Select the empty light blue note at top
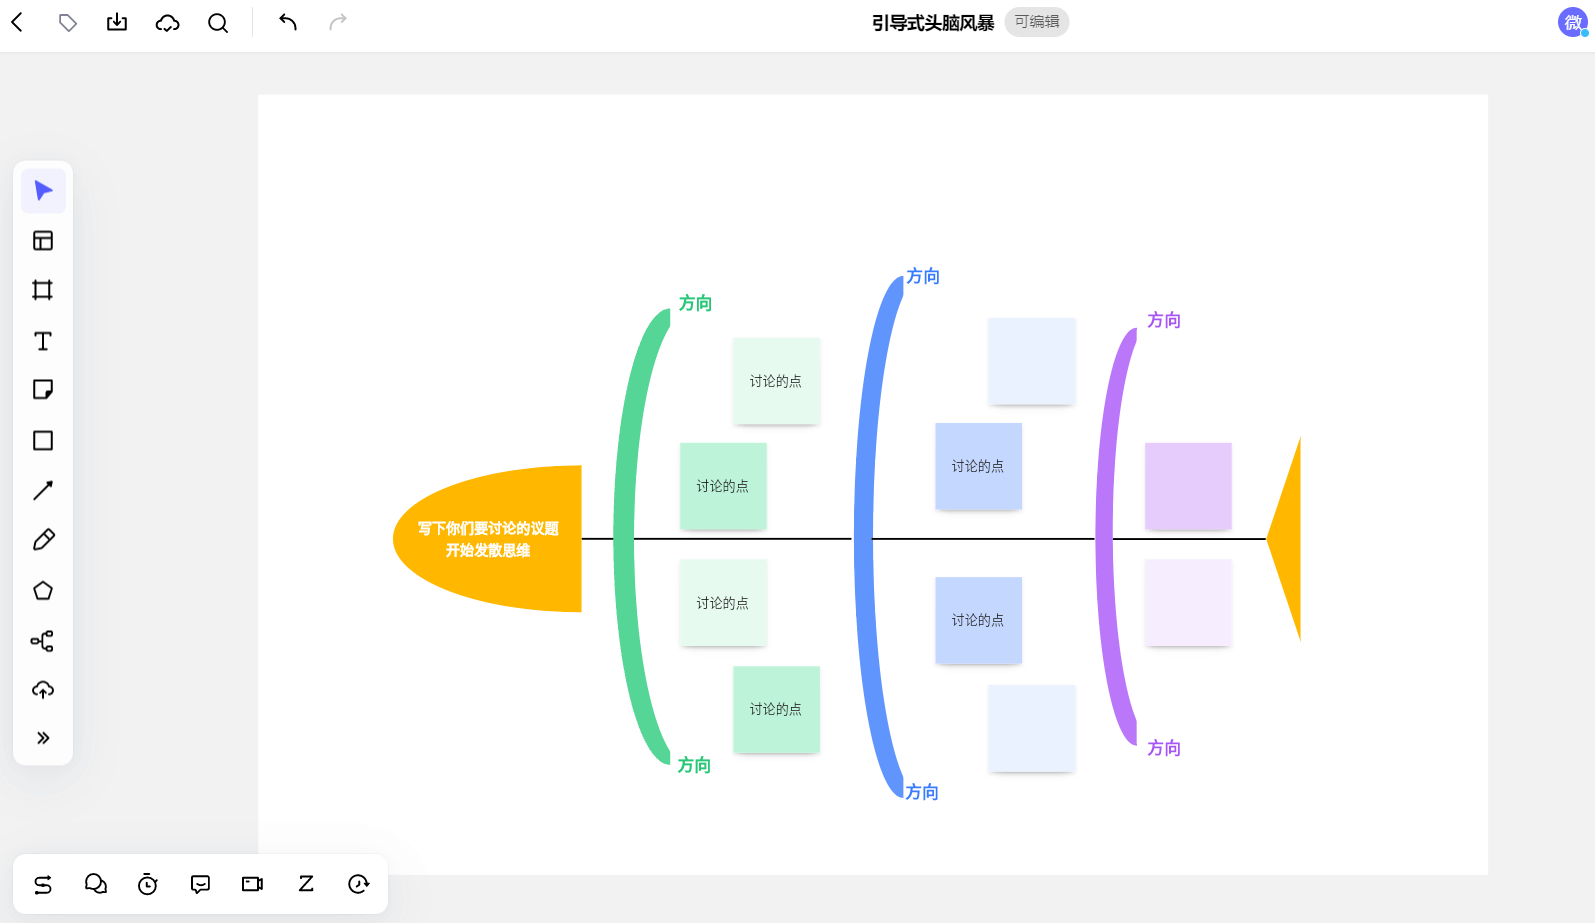 1031,361
